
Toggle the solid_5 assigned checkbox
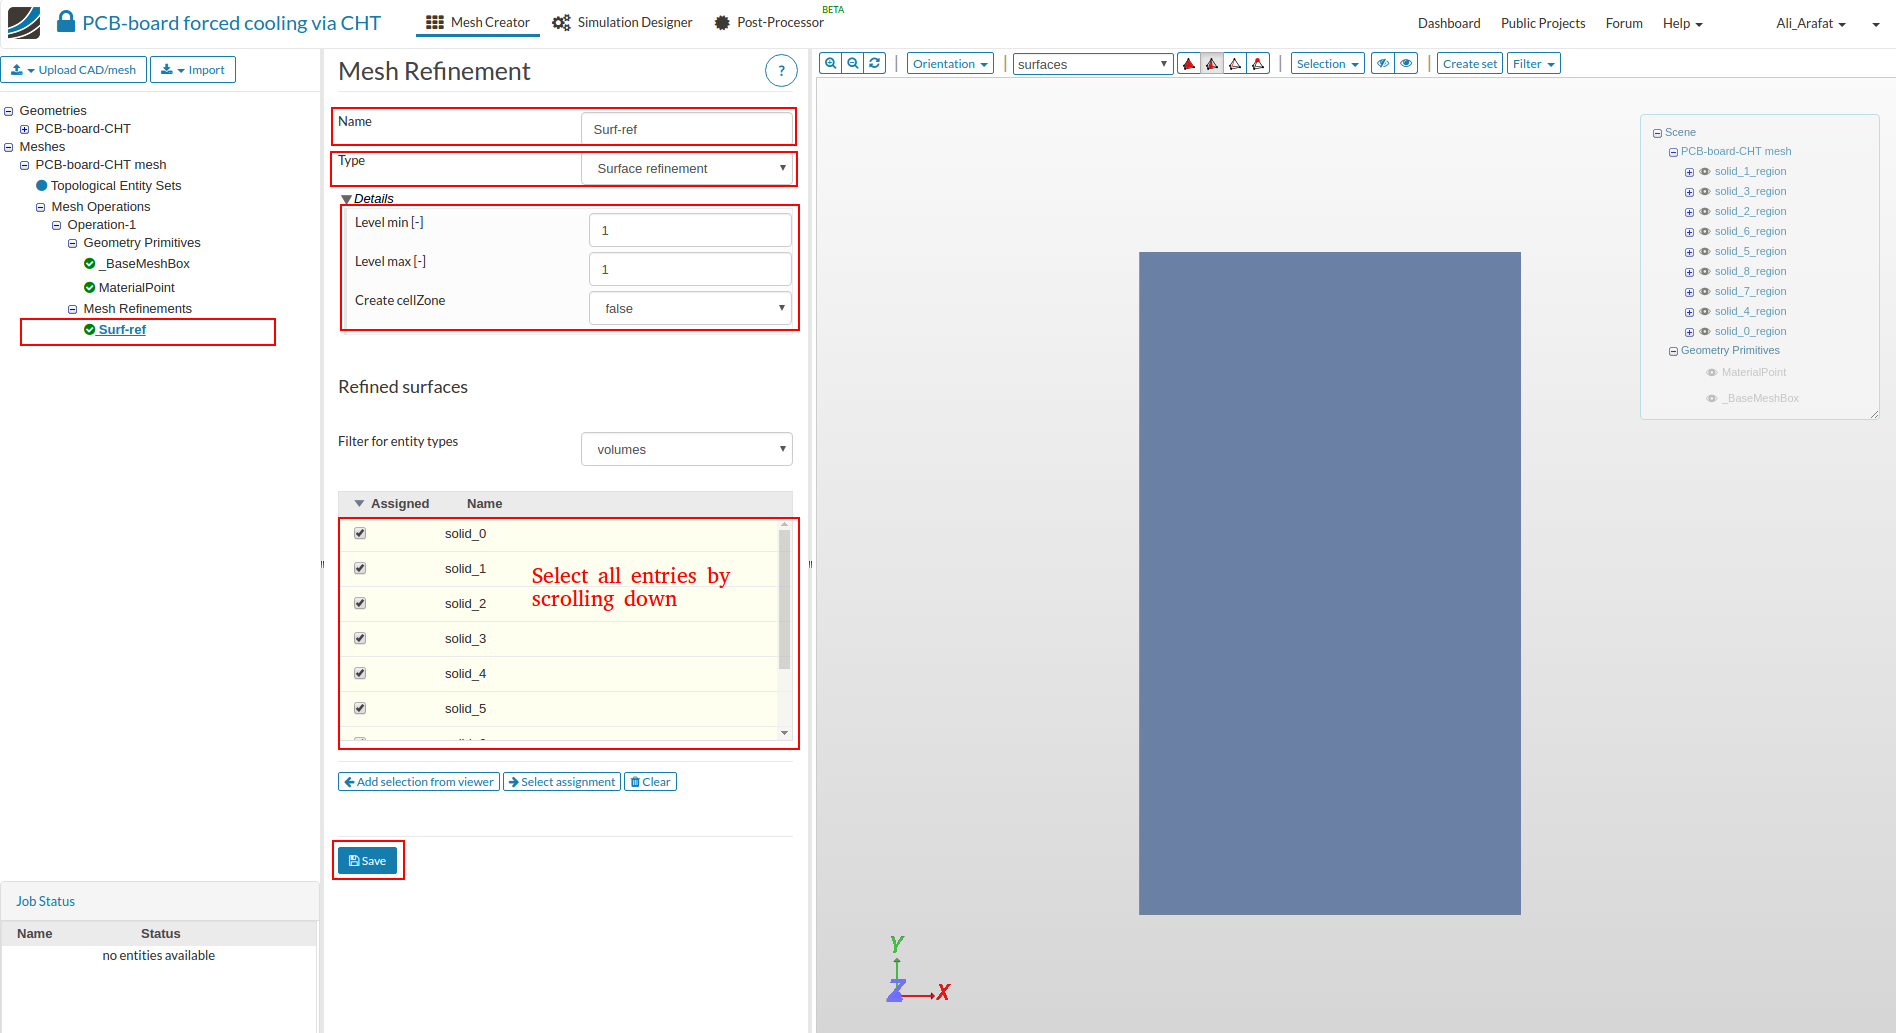tap(360, 708)
